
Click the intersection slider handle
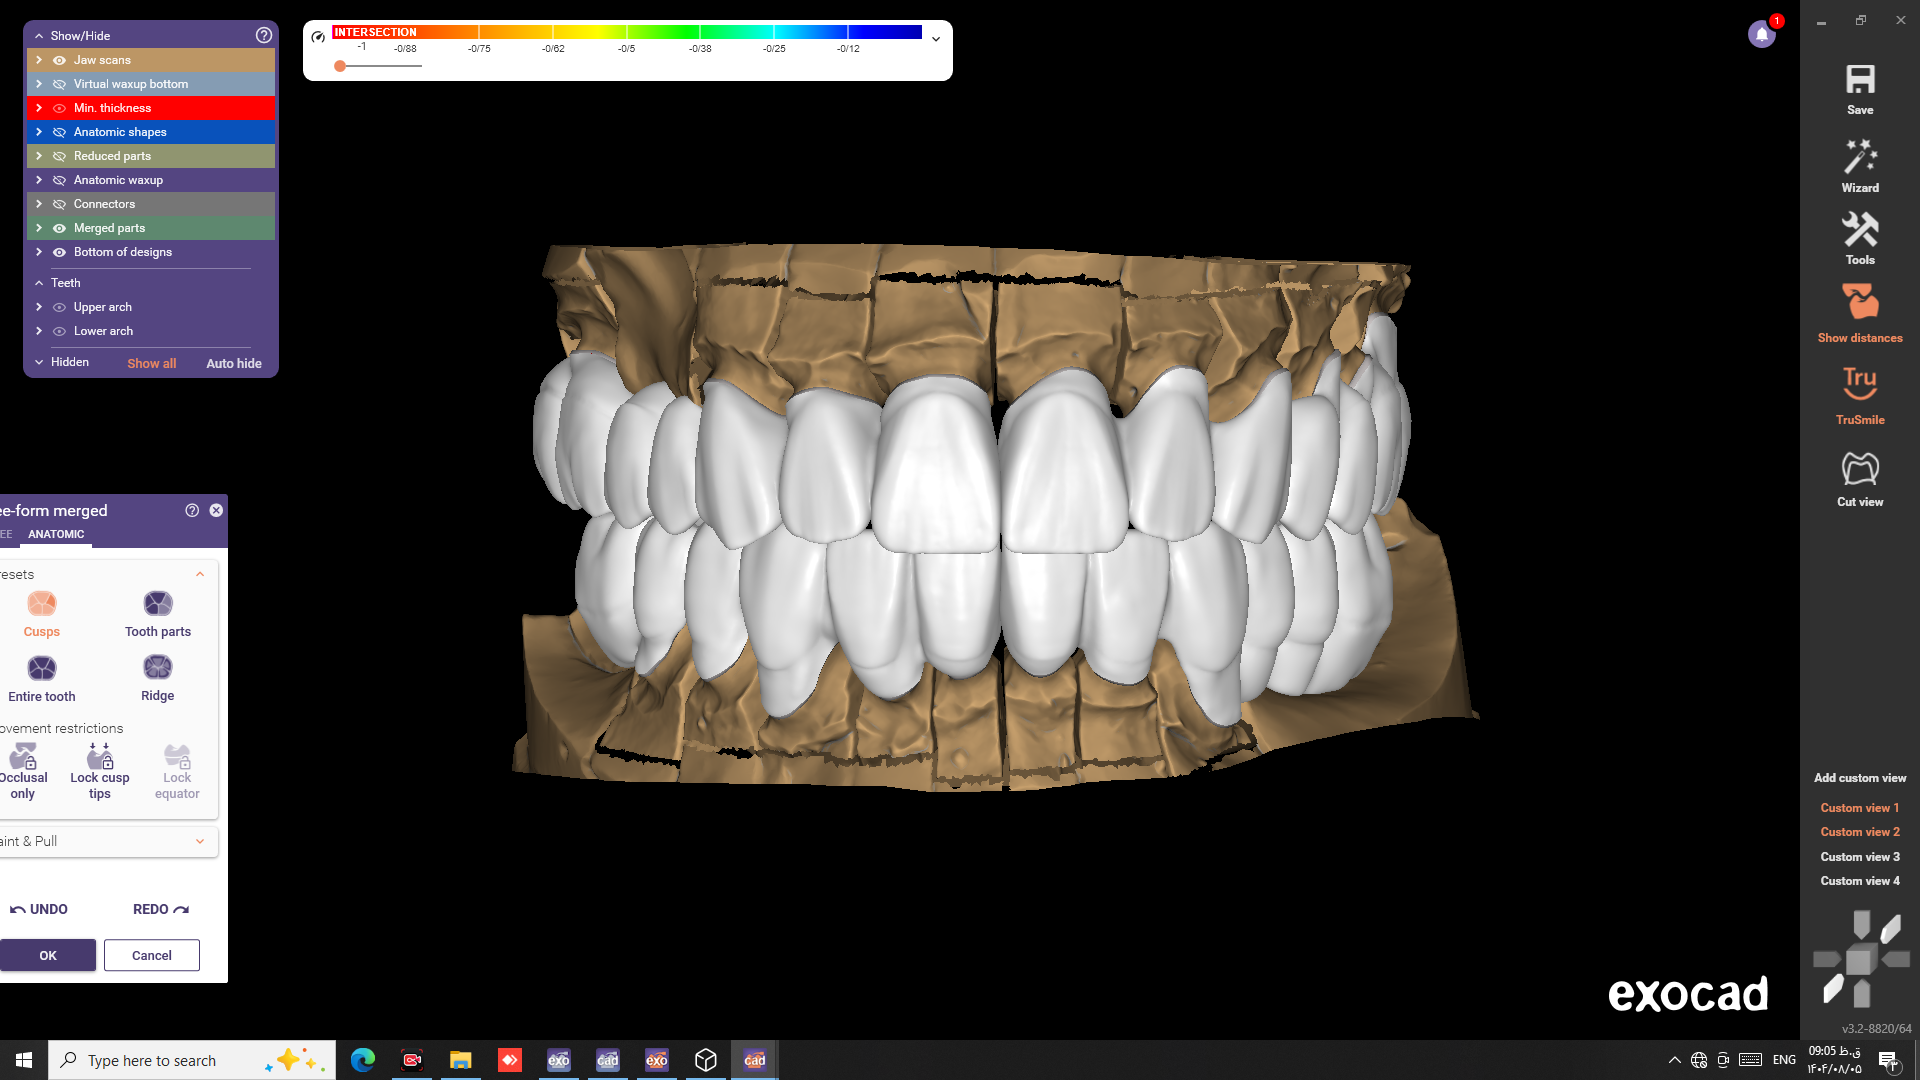click(340, 66)
